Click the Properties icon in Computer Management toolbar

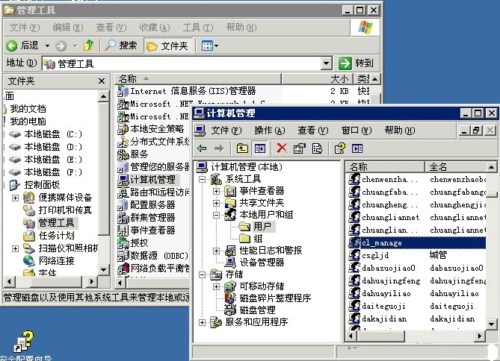point(299,148)
